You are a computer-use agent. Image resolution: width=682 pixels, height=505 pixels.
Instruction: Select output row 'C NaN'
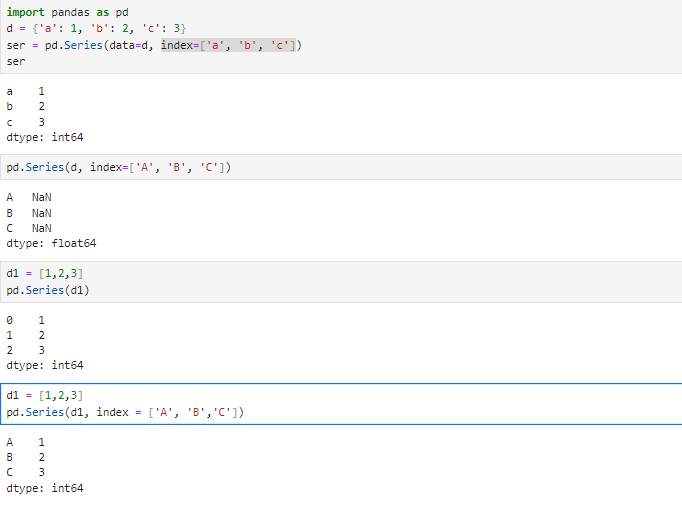click(29, 228)
